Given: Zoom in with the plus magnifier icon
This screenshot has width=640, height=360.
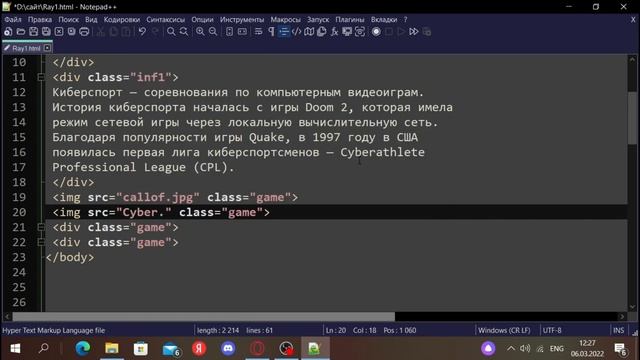Looking at the screenshot, I should click(x=200, y=31).
